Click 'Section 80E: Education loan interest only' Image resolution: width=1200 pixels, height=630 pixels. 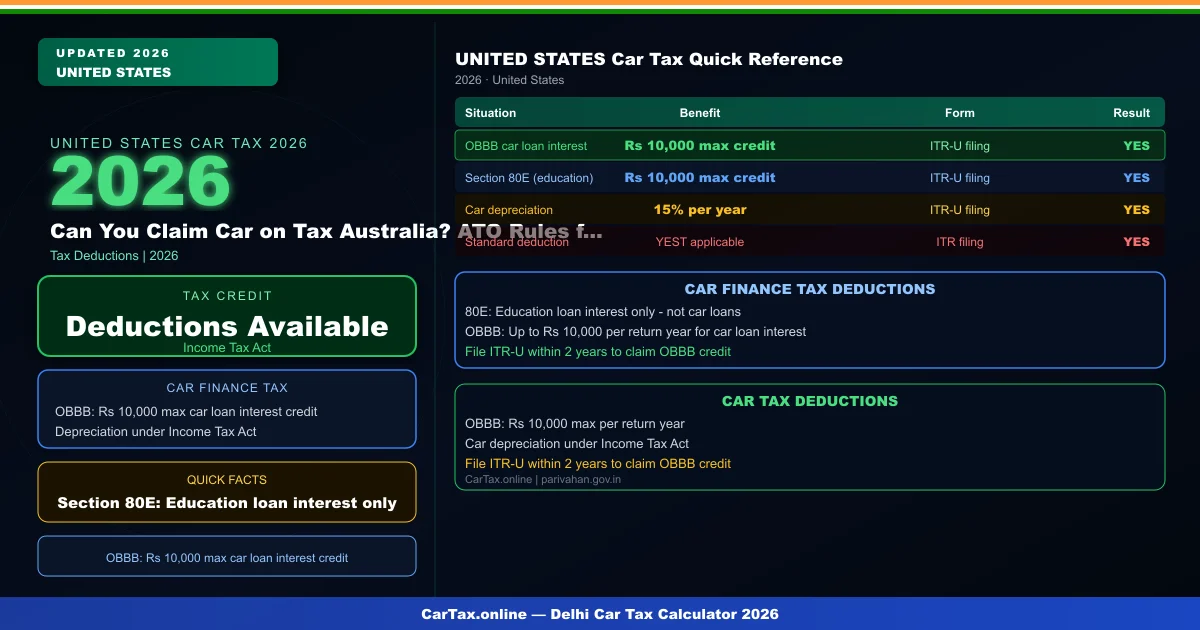[x=227, y=503]
